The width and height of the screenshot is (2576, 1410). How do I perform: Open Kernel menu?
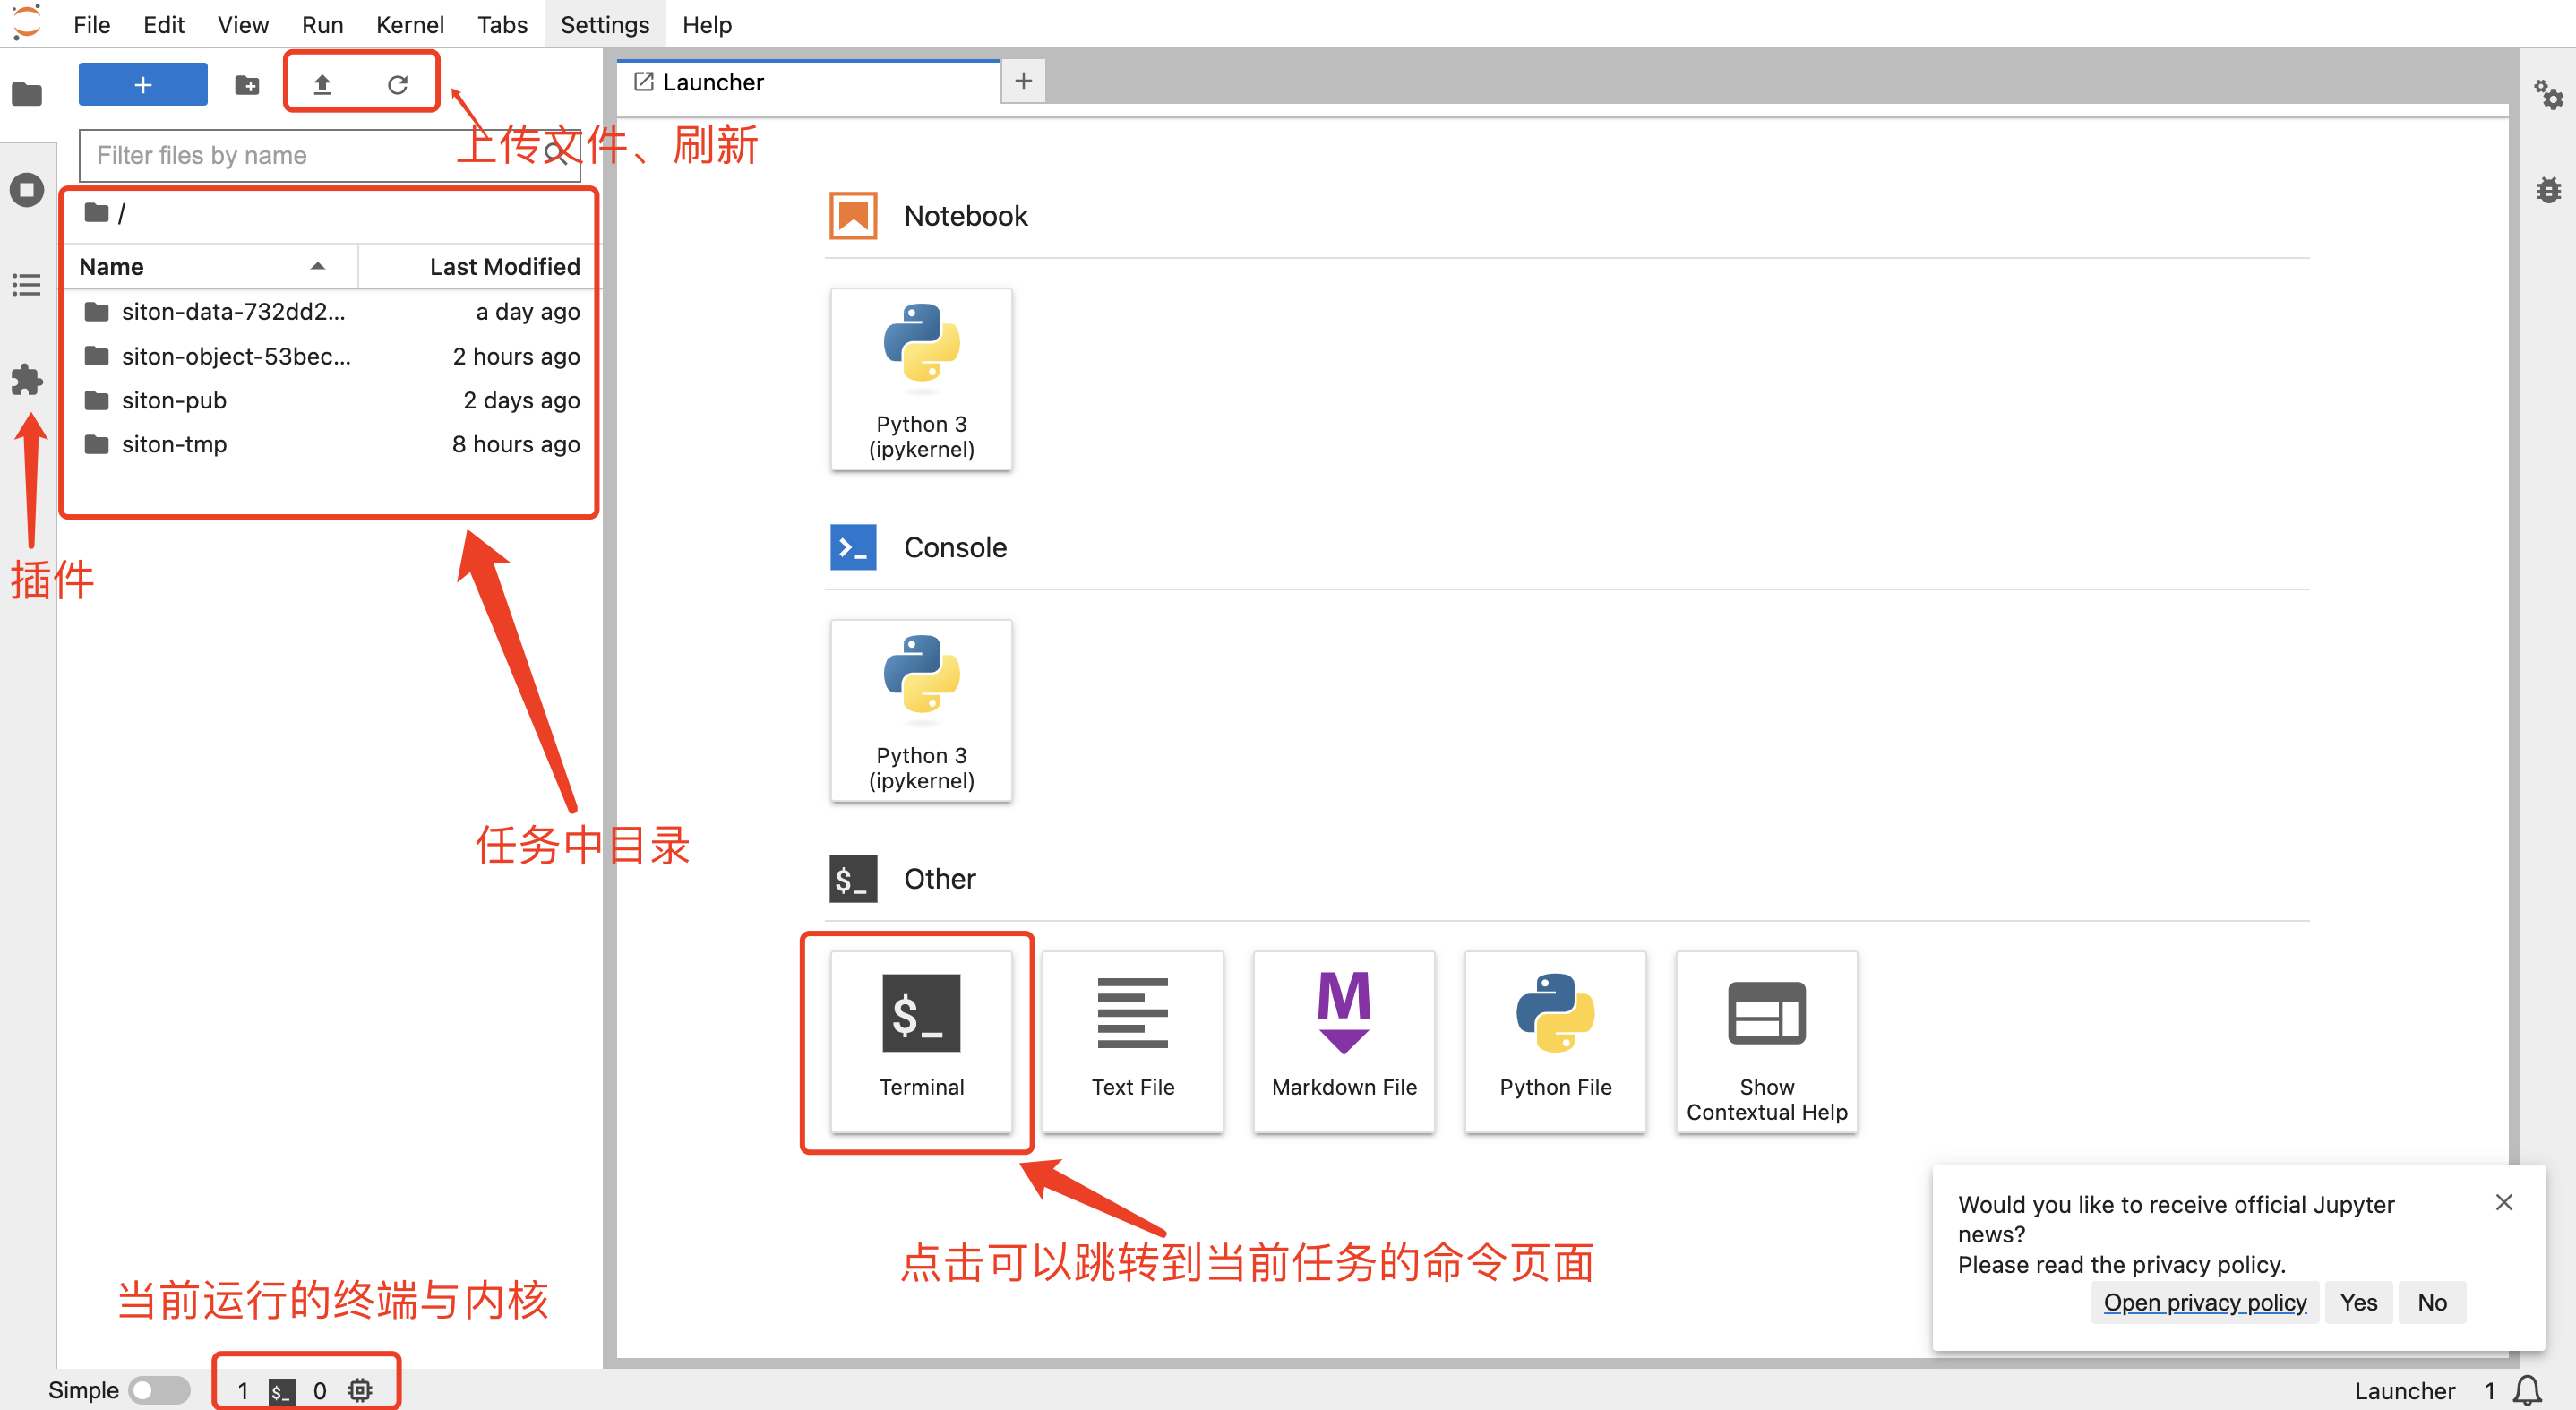point(411,24)
